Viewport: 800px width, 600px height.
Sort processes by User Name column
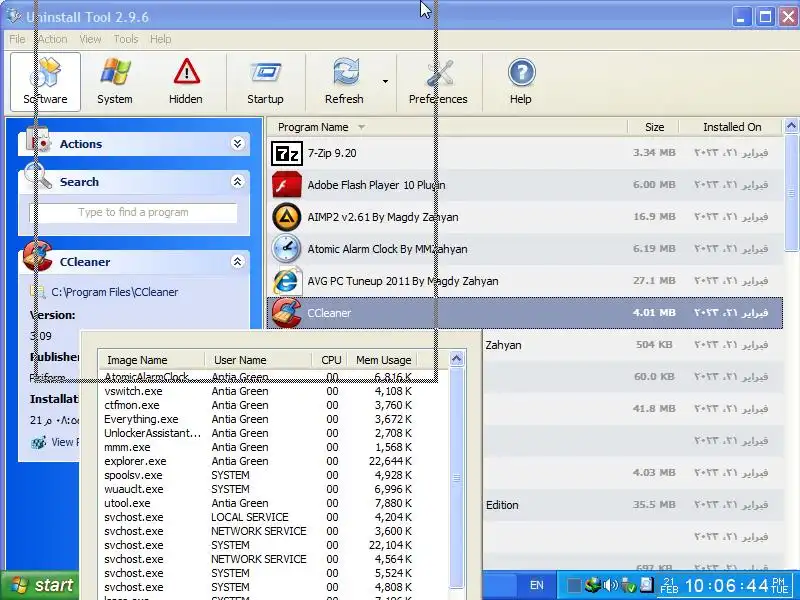[x=258, y=360]
